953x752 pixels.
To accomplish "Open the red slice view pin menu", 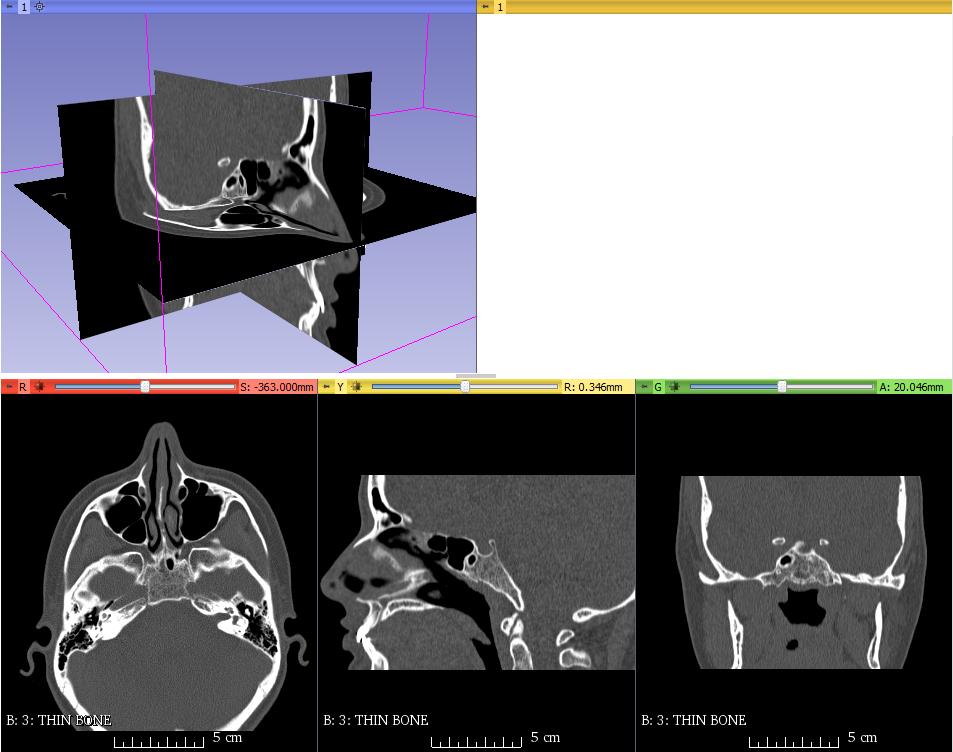I will click(9, 386).
